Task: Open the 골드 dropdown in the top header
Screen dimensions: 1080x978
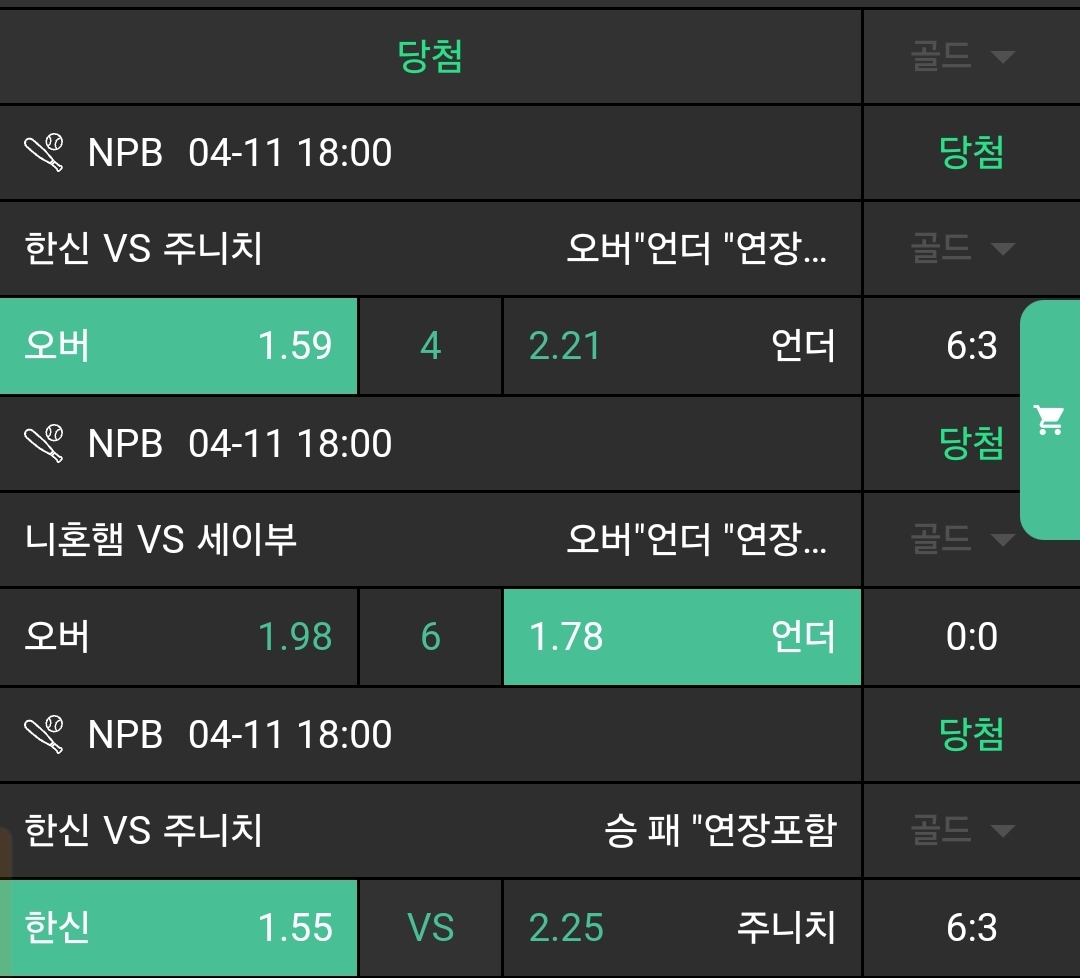Action: pyautogui.click(x=962, y=56)
